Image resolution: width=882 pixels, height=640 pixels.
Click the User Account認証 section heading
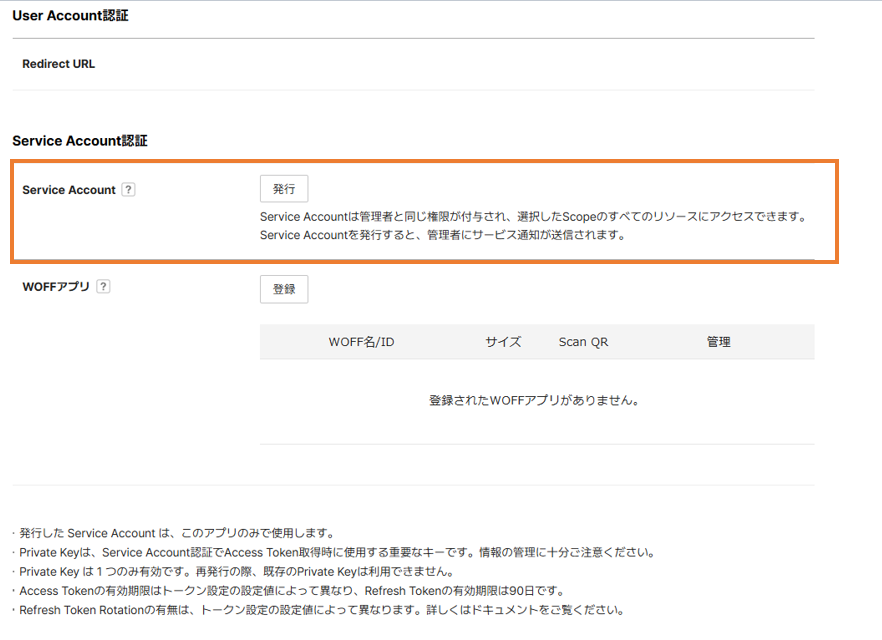(x=70, y=16)
